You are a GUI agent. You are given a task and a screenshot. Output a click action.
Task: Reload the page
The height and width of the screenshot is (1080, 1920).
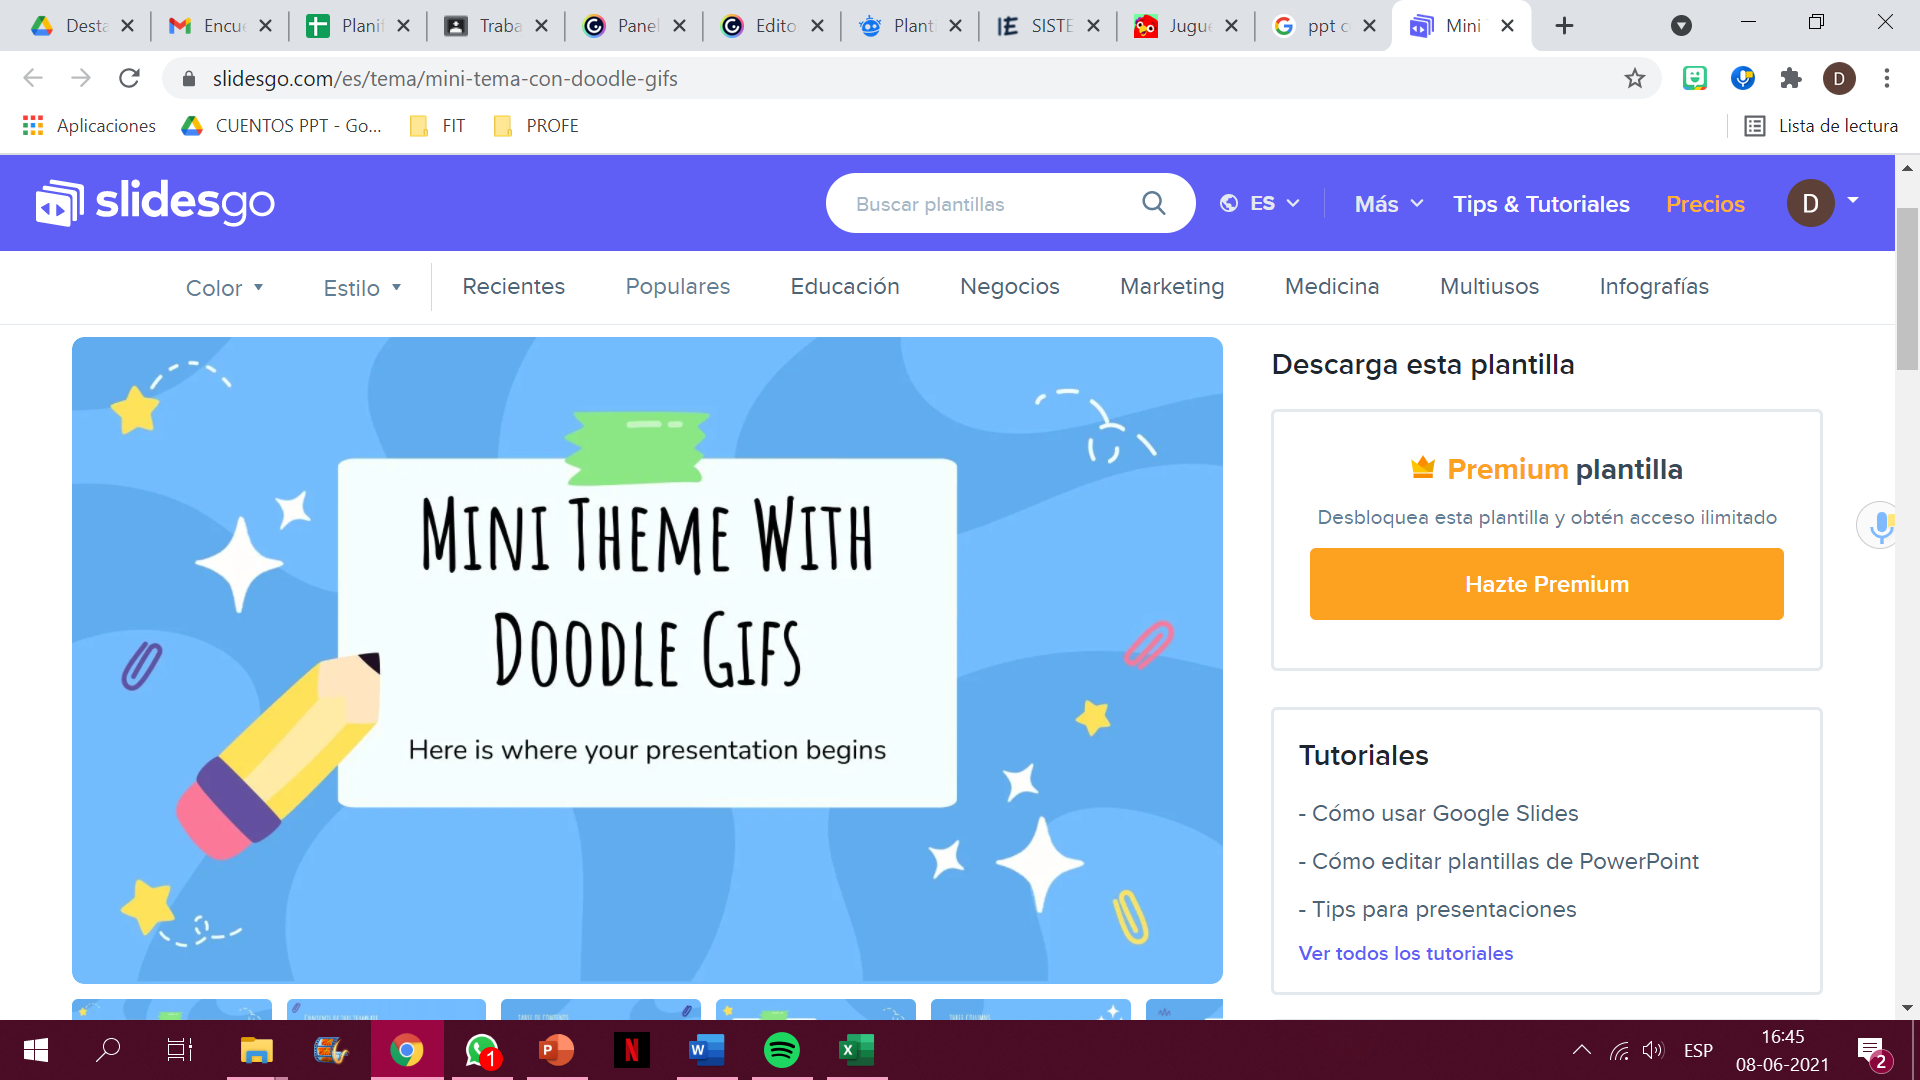tap(129, 78)
